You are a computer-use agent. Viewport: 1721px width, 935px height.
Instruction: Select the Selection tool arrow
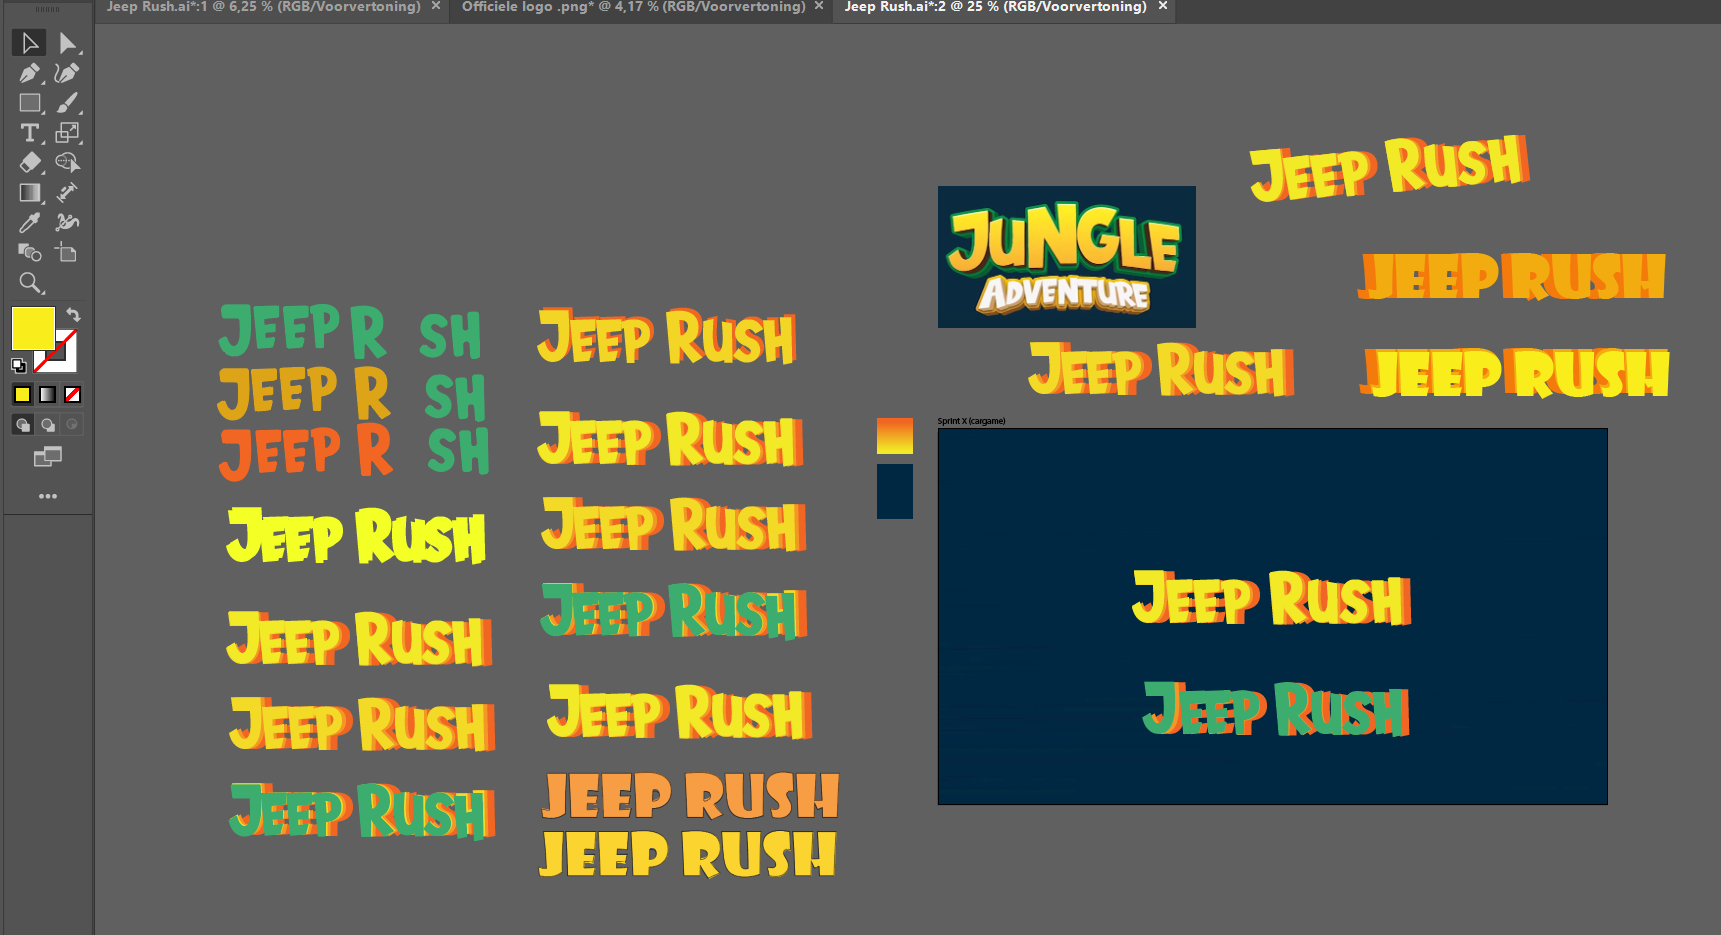29,43
